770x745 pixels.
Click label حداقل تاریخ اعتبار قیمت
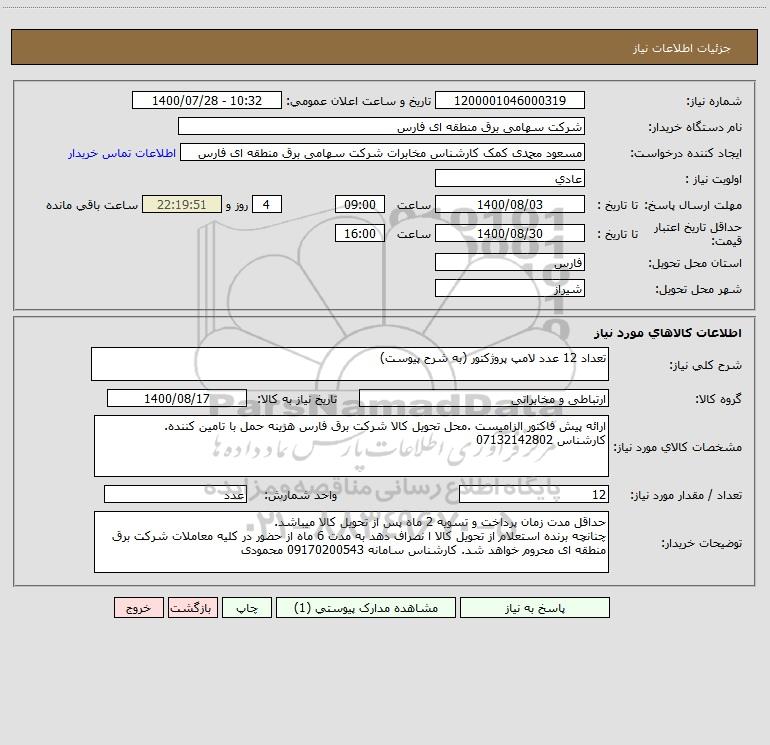tap(698, 234)
